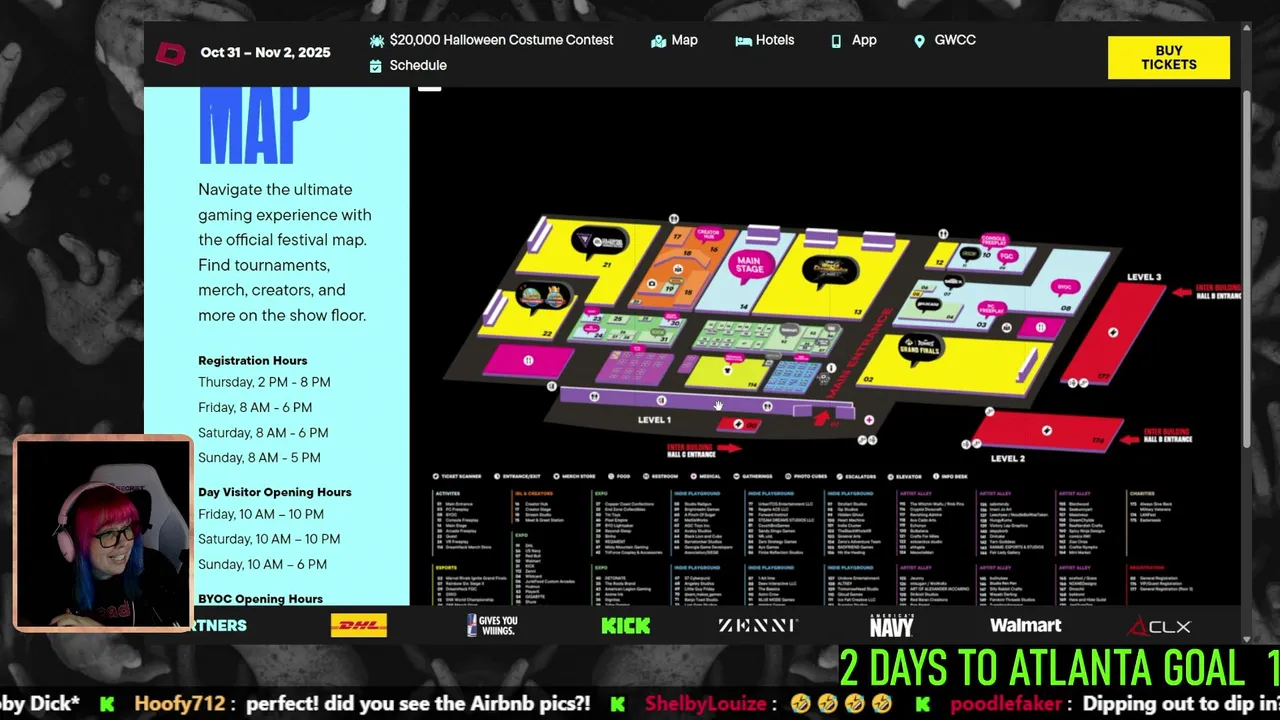
Task: Click the BYOC bubble on the map
Action: pyautogui.click(x=1066, y=287)
